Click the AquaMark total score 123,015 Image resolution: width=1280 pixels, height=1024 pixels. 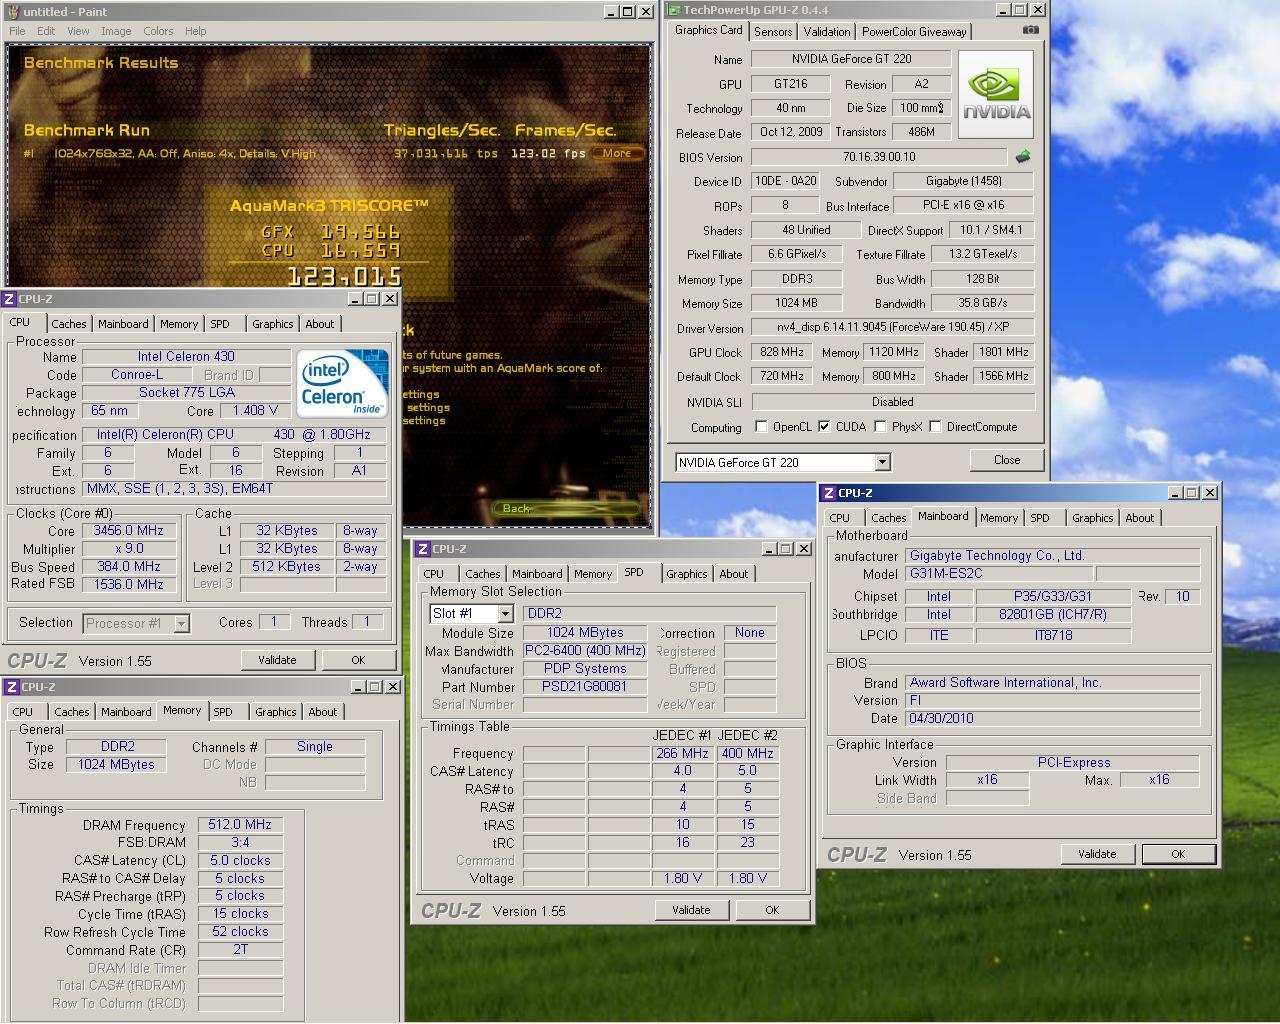pyautogui.click(x=345, y=277)
